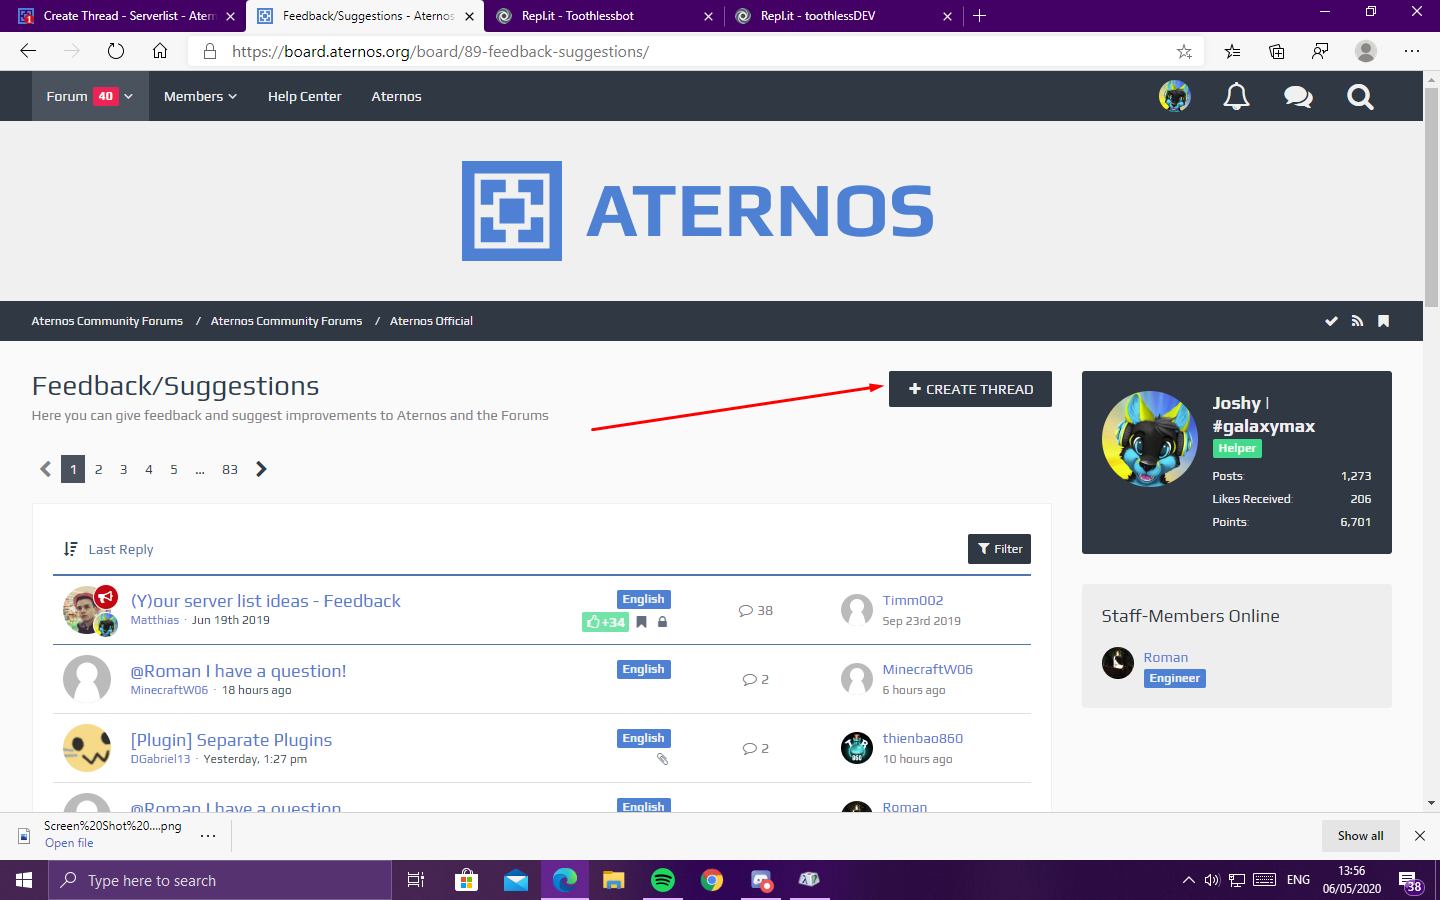Click the forum search magnifier icon

point(1360,96)
